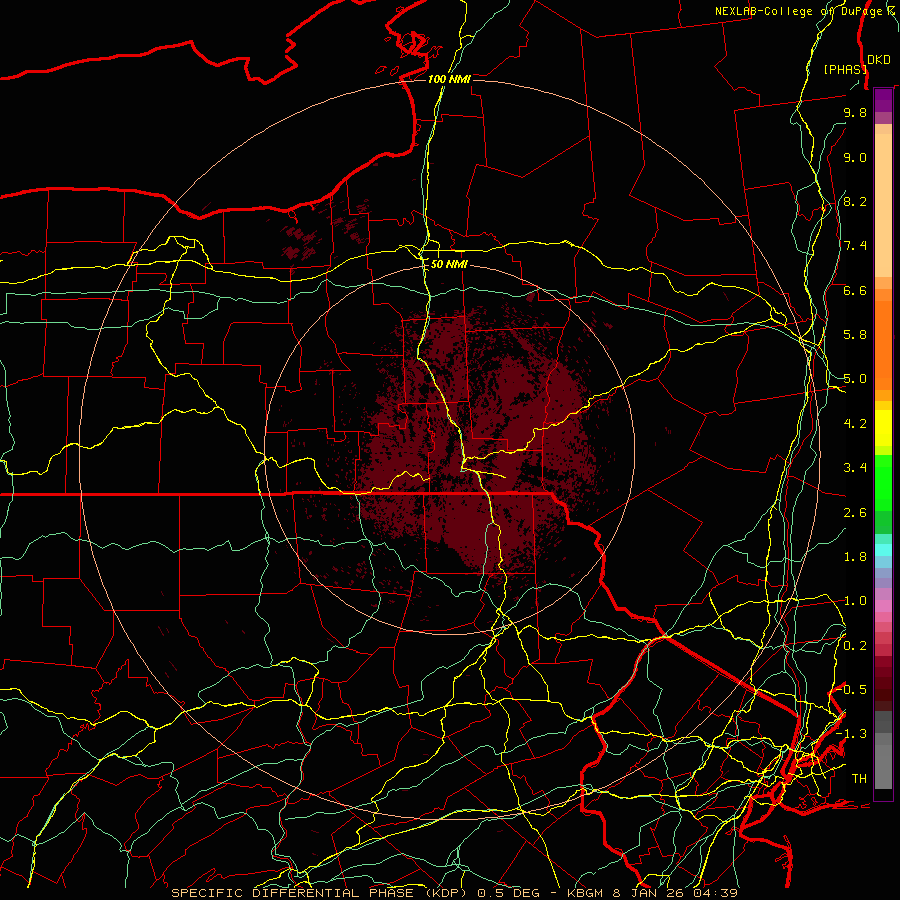Click the bright green swatch in the color bar
Viewport: 900px width, 900px height.
point(883,482)
